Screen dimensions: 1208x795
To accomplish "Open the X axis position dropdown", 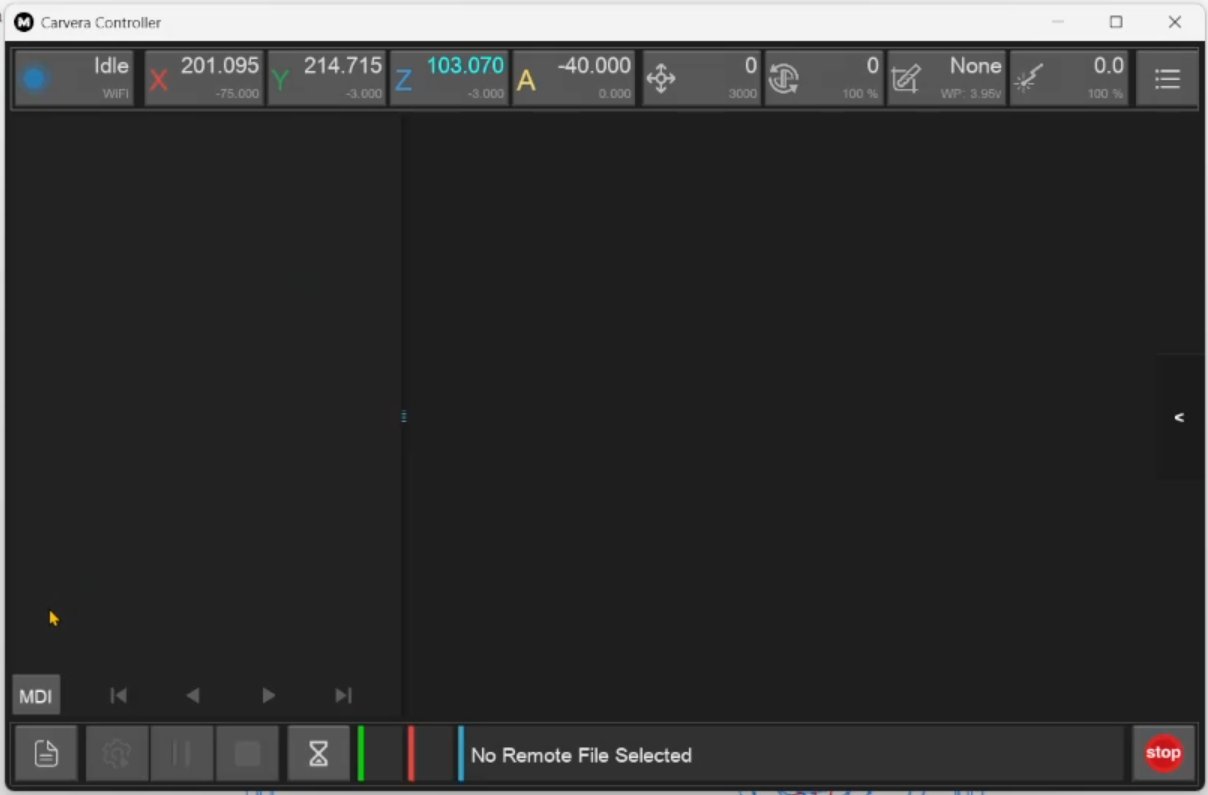I will pyautogui.click(x=204, y=78).
